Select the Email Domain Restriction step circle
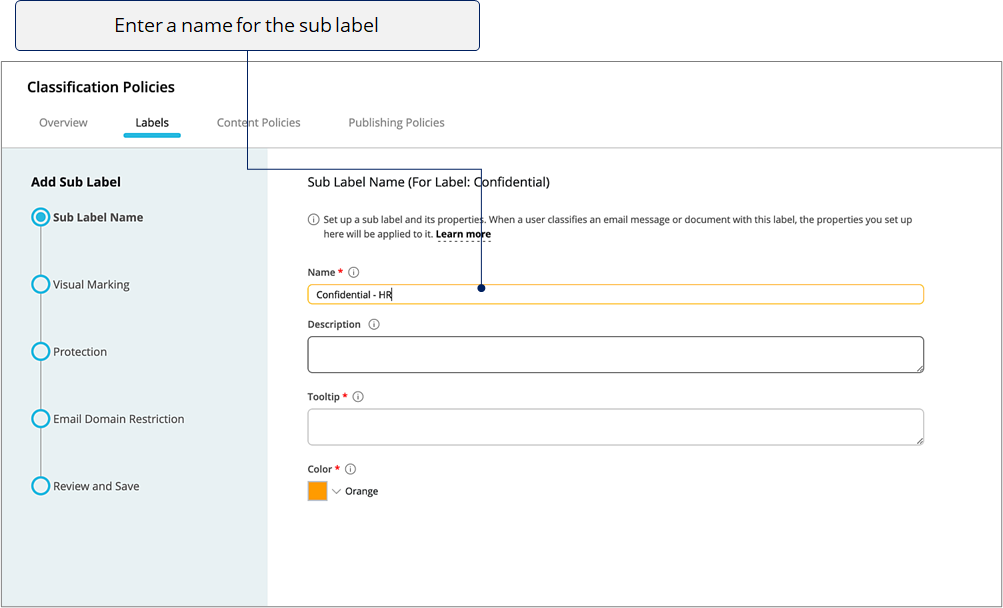1003x608 pixels. pos(41,419)
